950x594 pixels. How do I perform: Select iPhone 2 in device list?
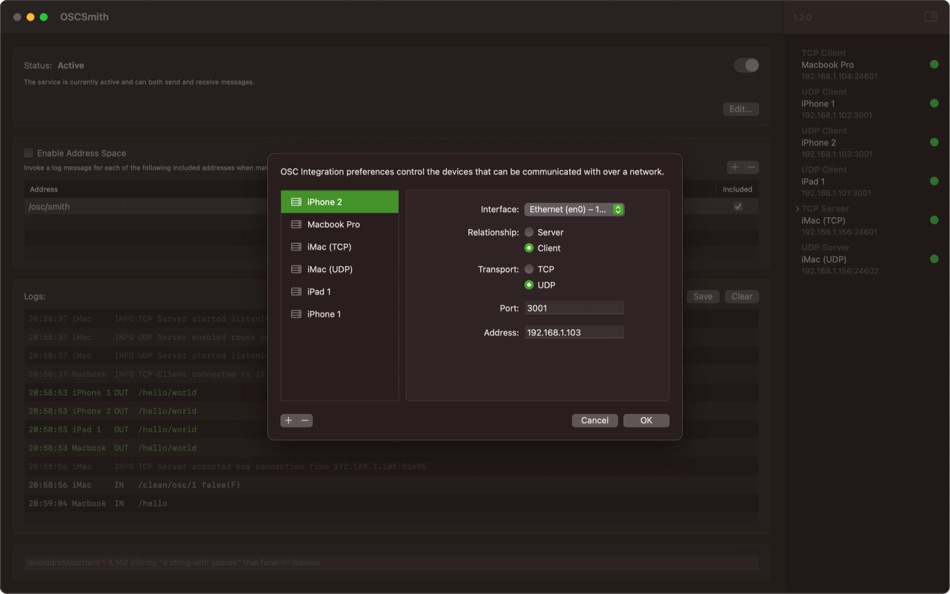coord(339,202)
